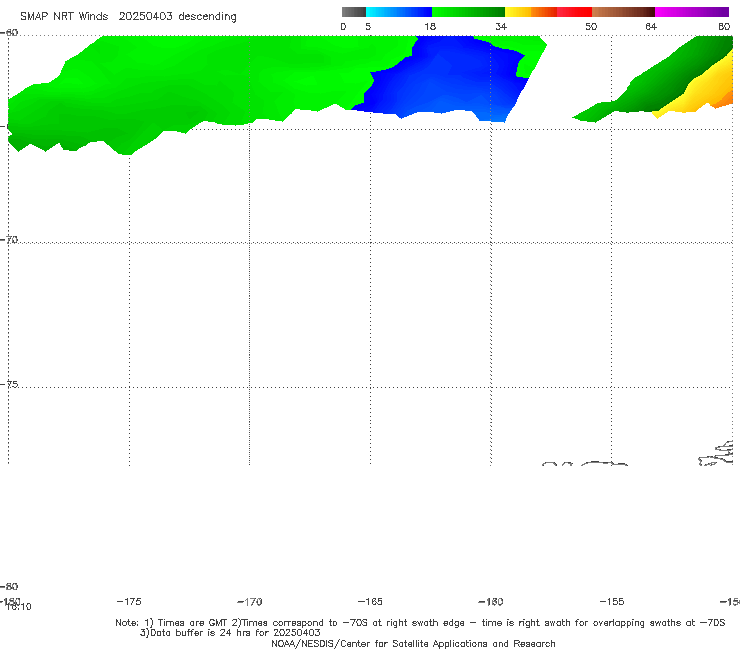Pick the green segment of the color bar

click(x=468, y=12)
